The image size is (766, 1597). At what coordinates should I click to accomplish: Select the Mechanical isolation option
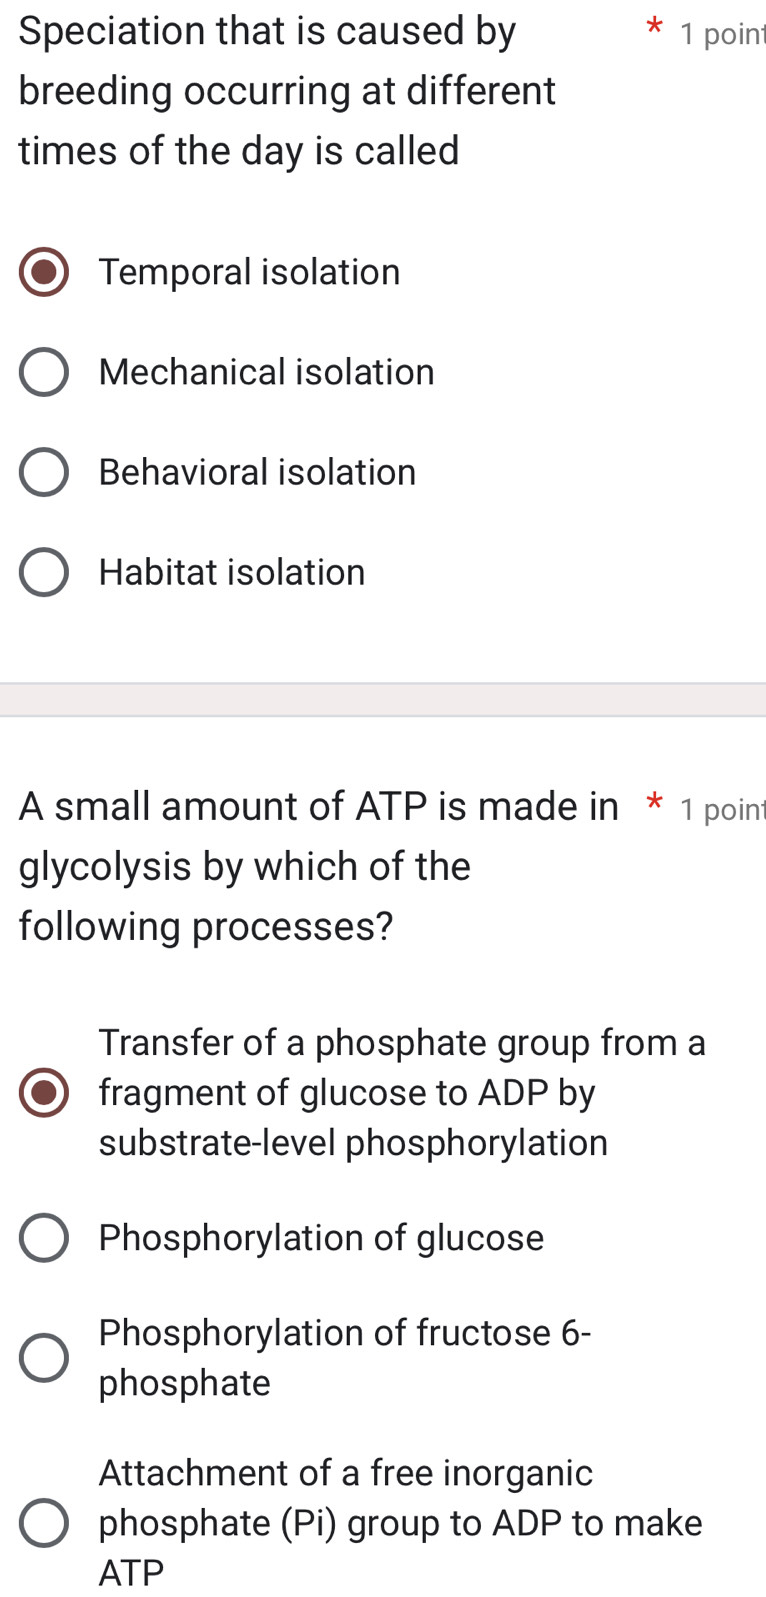click(x=43, y=371)
